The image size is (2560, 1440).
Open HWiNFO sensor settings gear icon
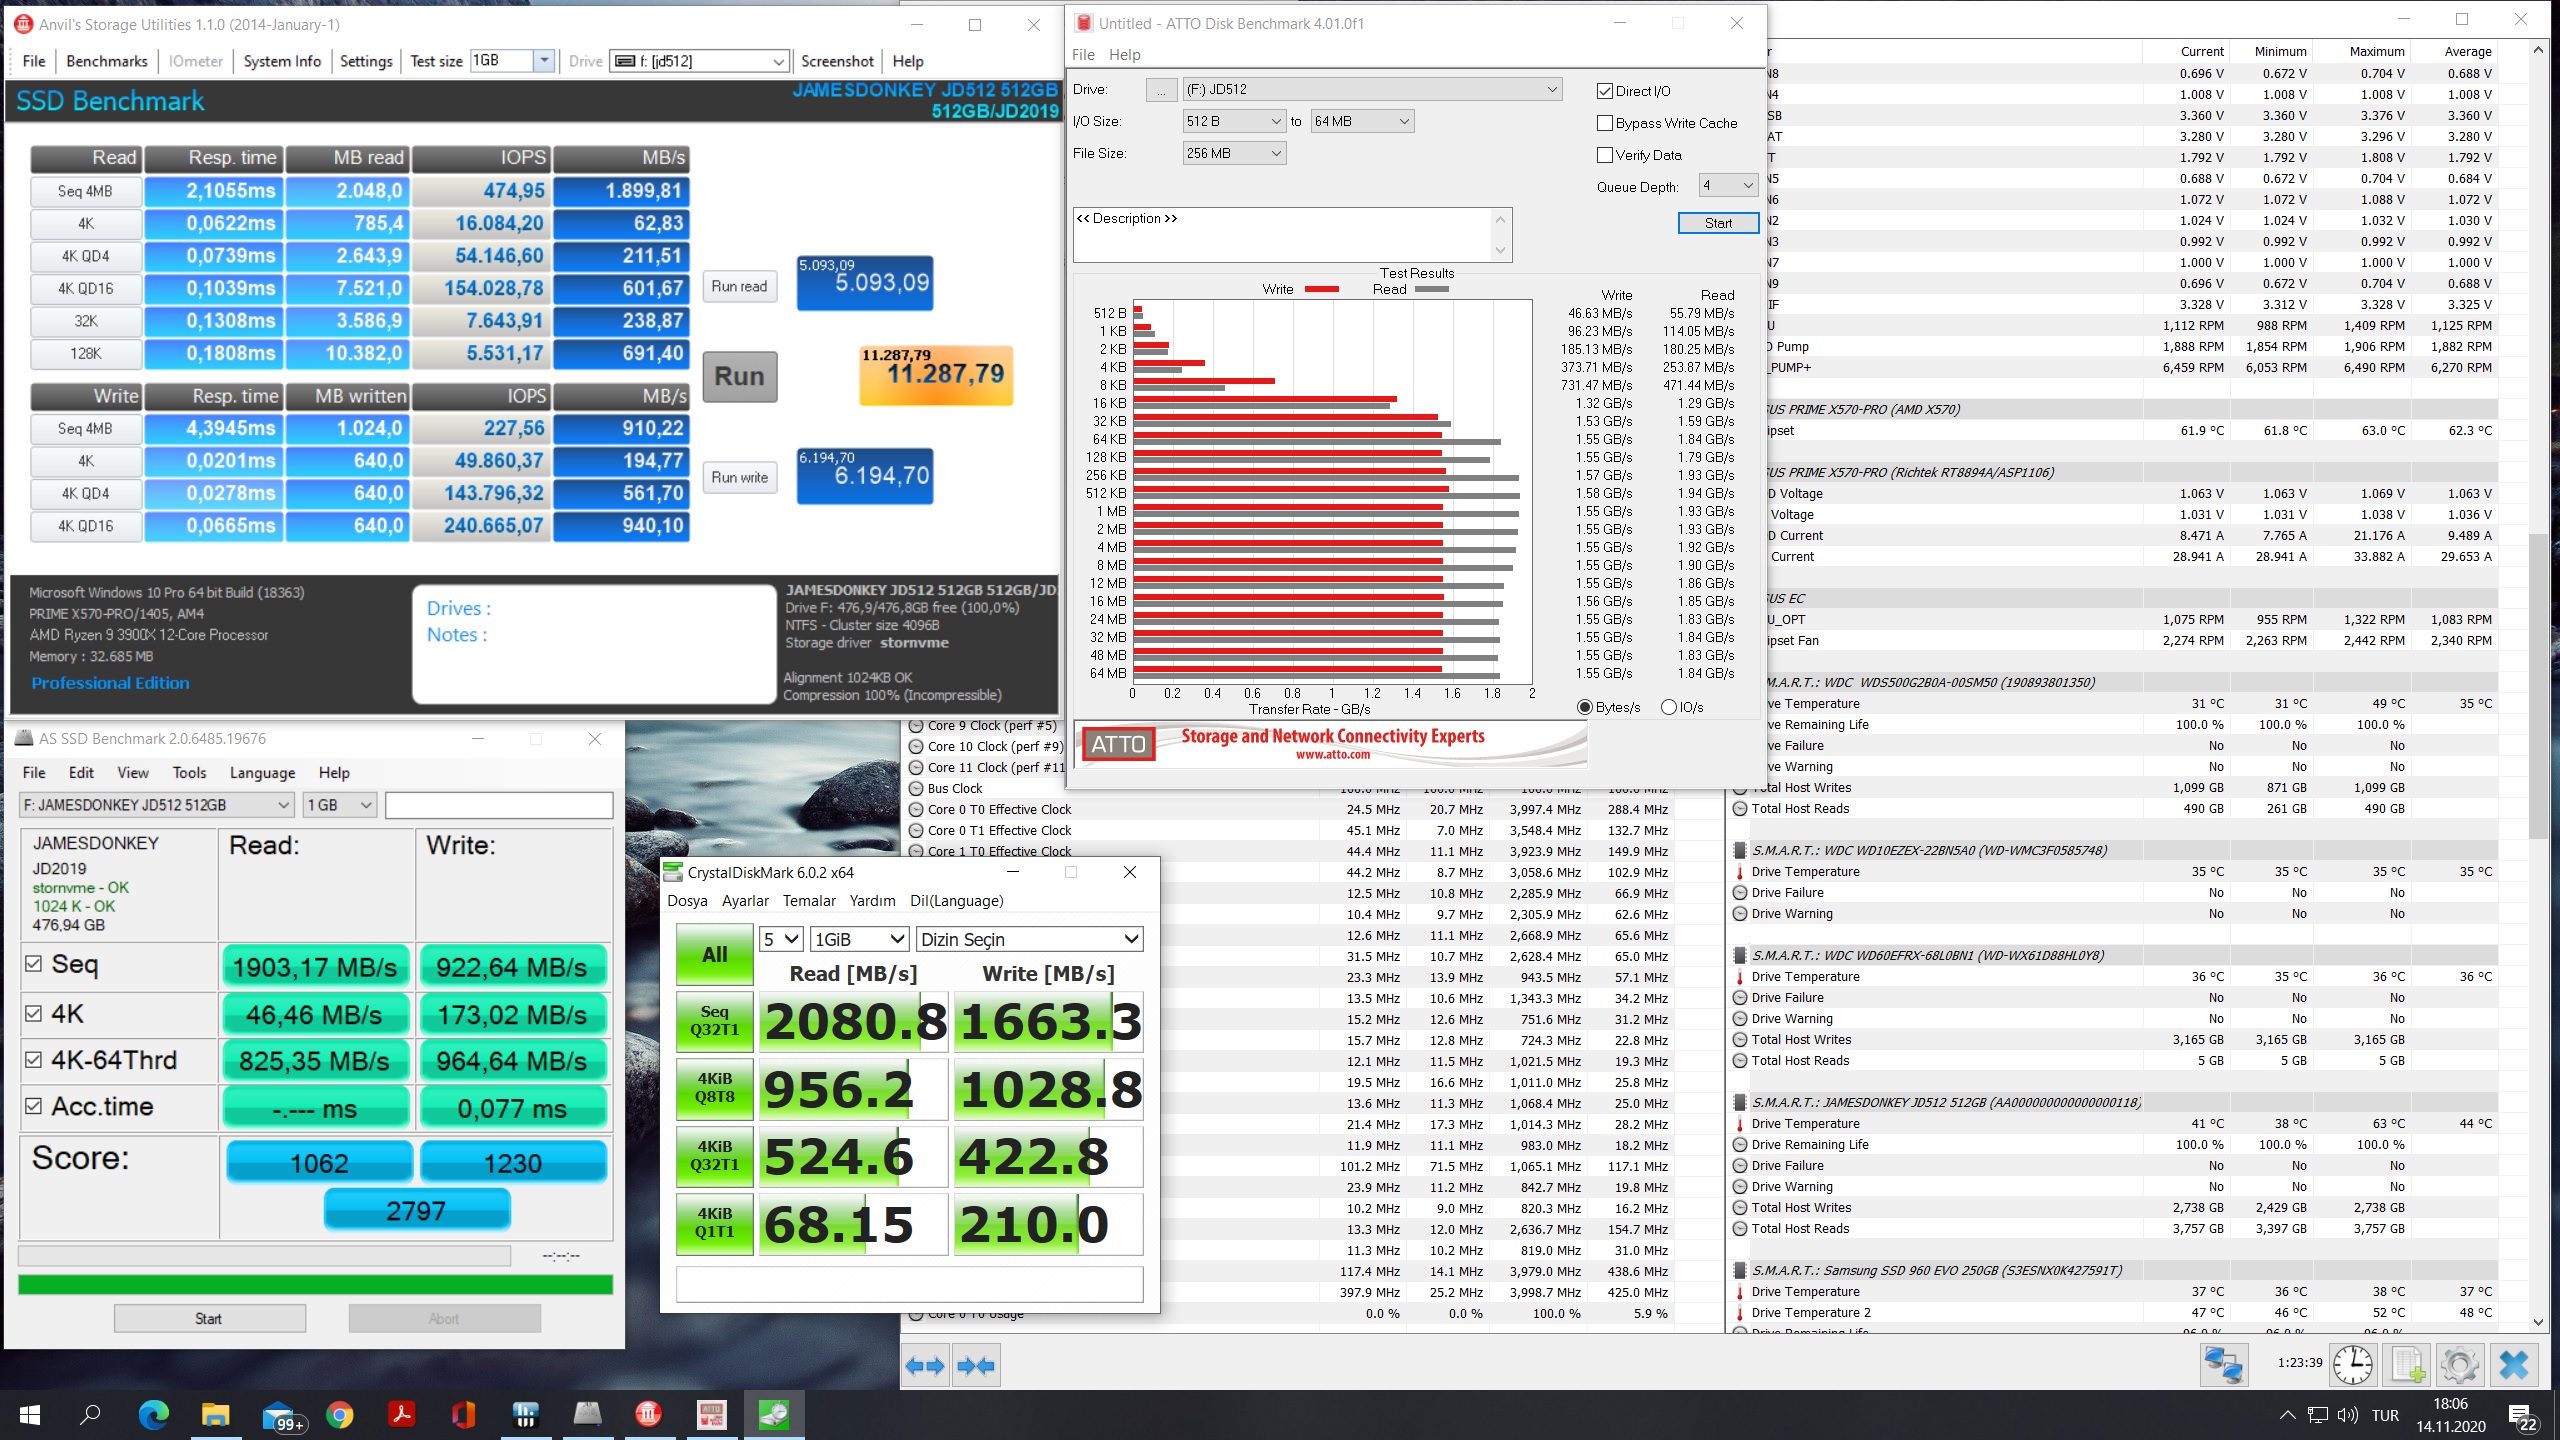(x=2460, y=1365)
